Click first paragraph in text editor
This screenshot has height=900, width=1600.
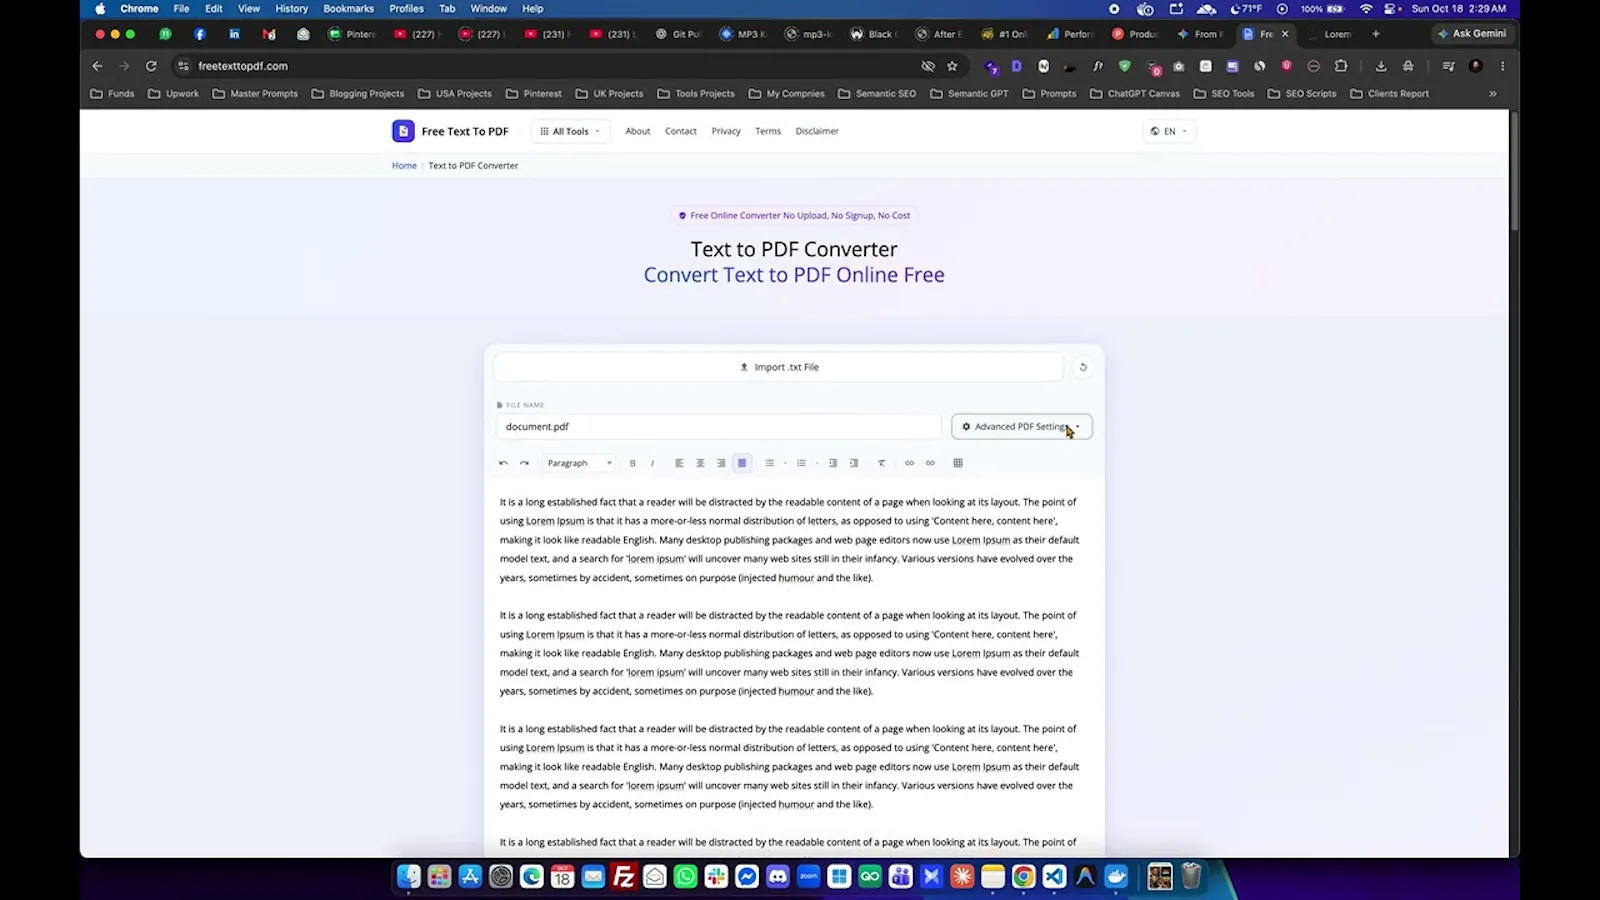[x=789, y=540]
